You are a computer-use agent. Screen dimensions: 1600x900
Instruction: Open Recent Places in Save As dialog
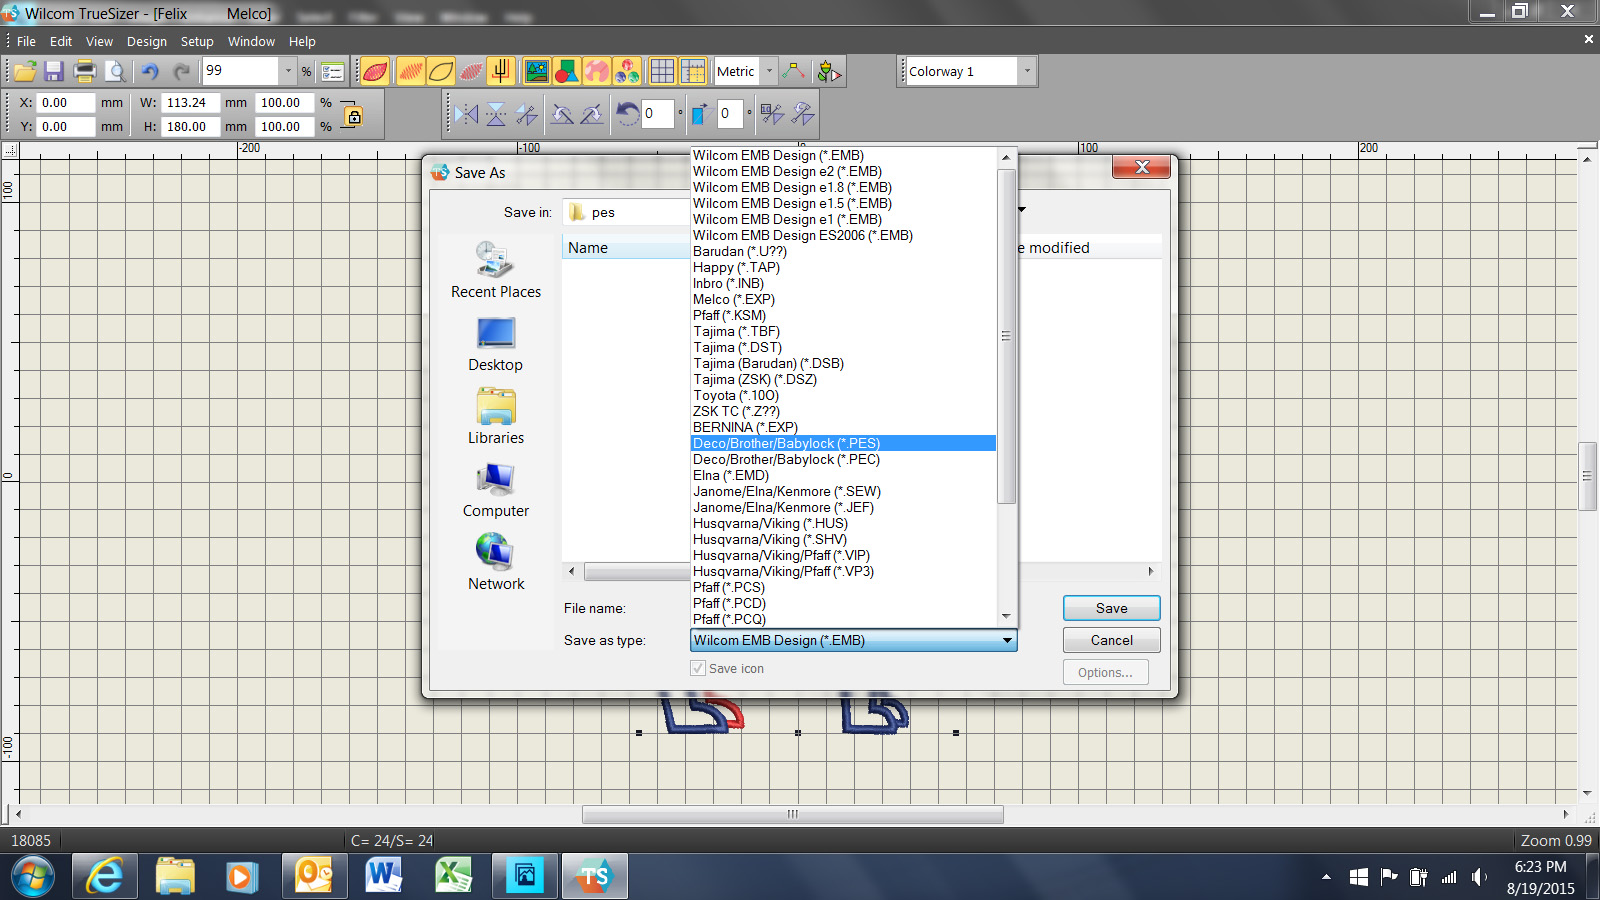pos(496,271)
